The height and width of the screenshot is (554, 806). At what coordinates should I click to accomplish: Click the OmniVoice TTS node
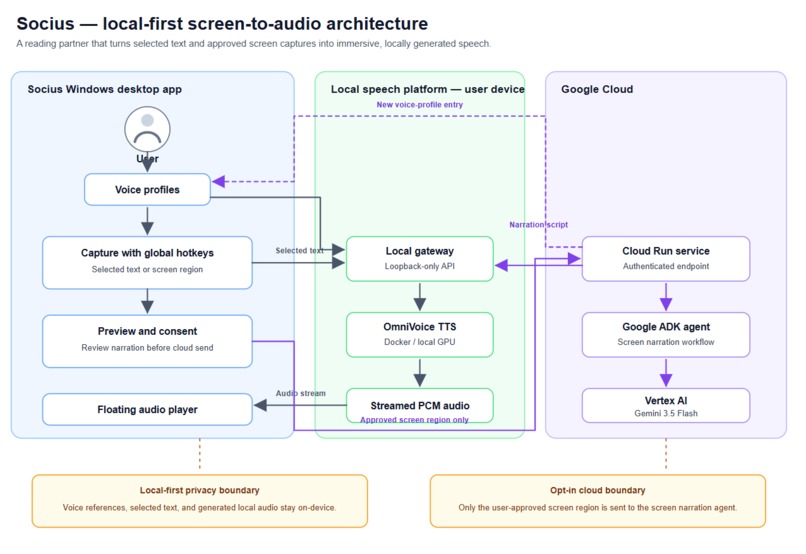pos(420,335)
